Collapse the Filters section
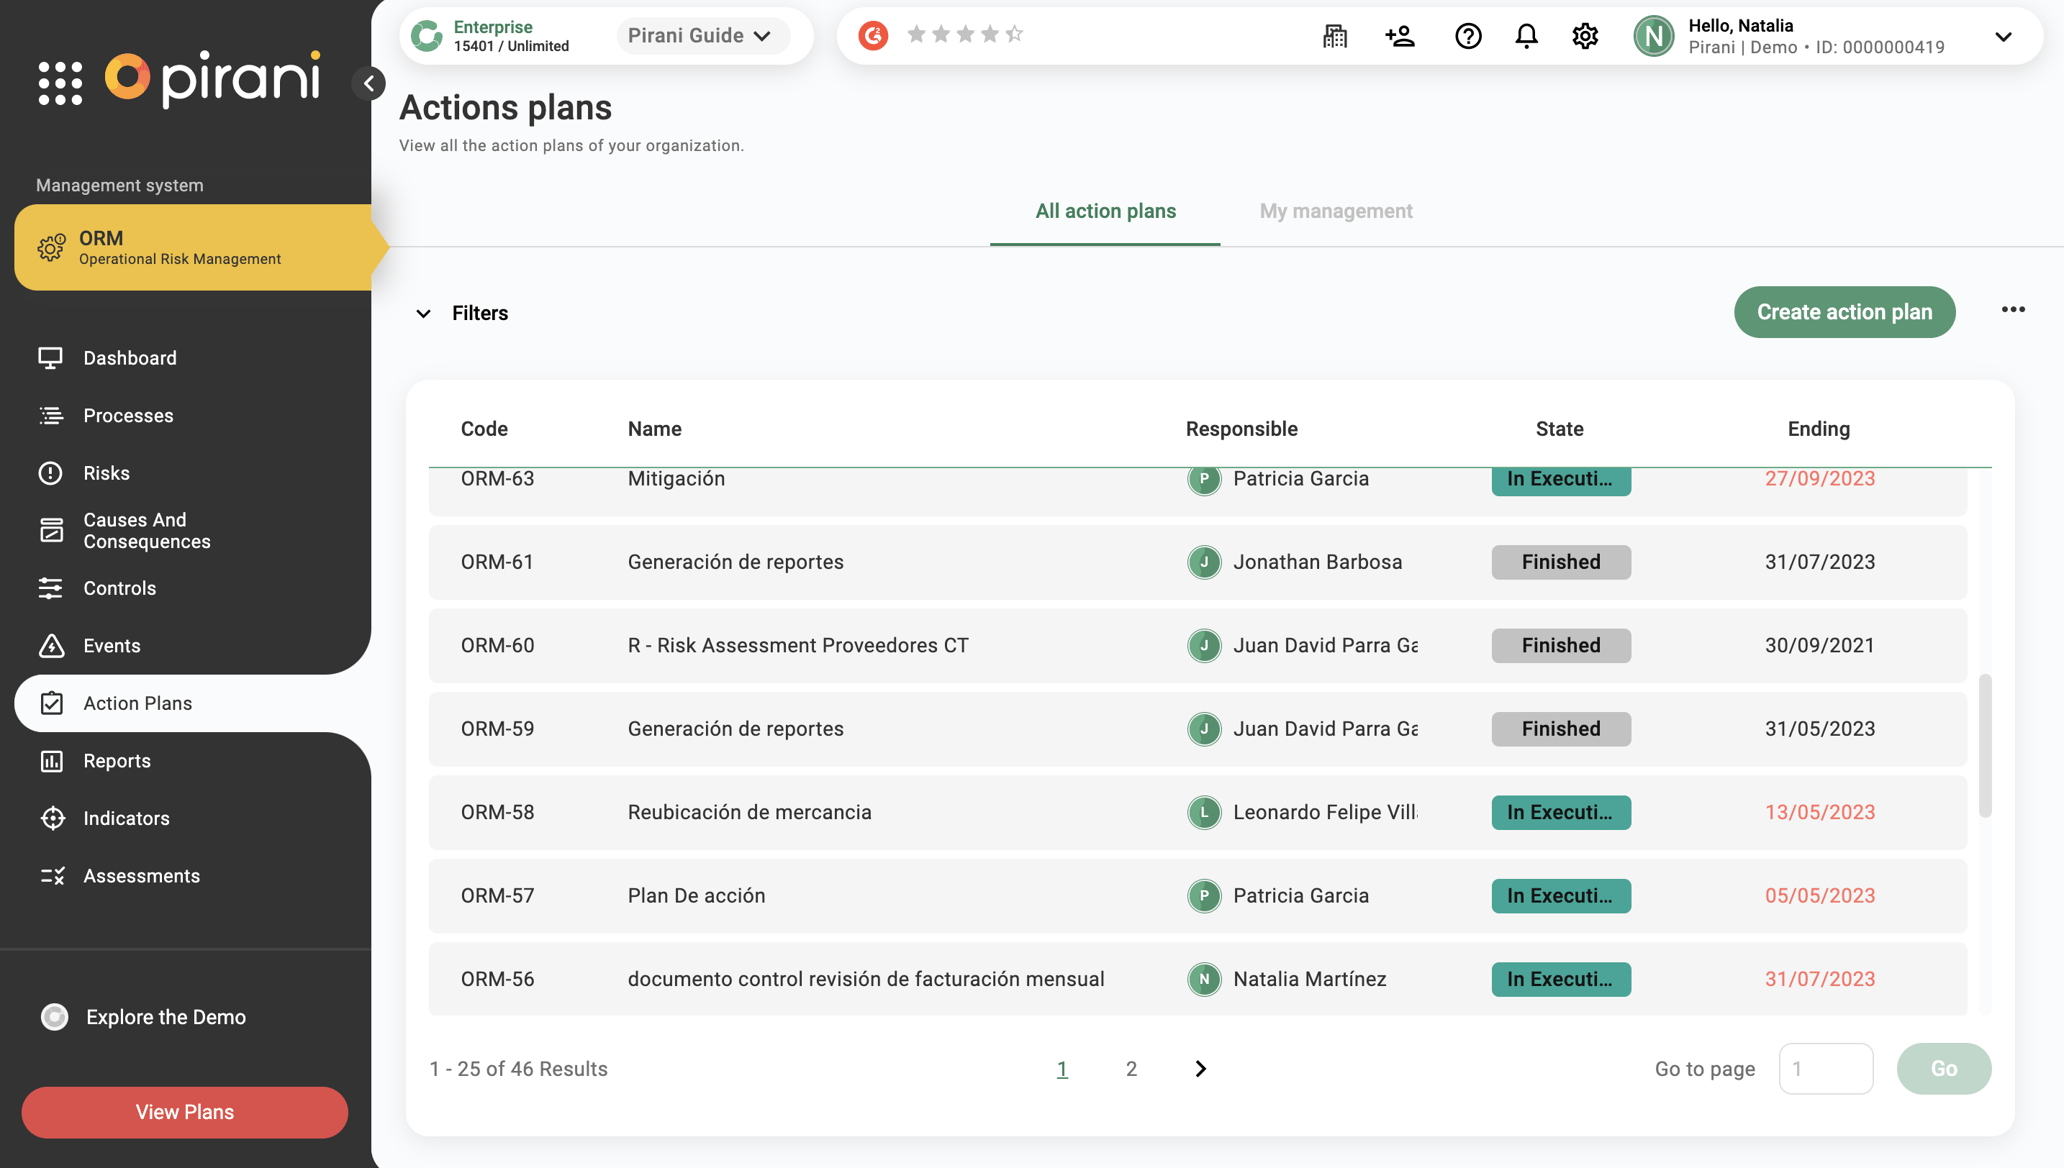2064x1168 pixels. click(424, 313)
